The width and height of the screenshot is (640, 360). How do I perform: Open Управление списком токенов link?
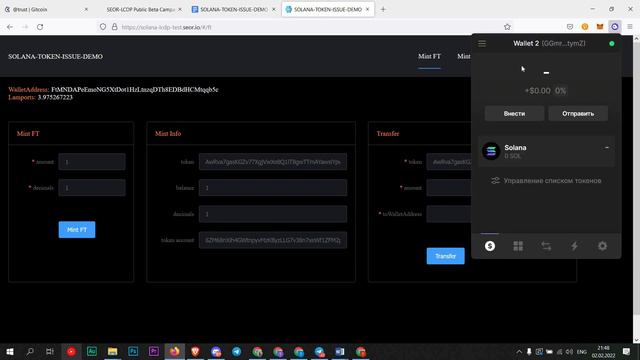[546, 180]
